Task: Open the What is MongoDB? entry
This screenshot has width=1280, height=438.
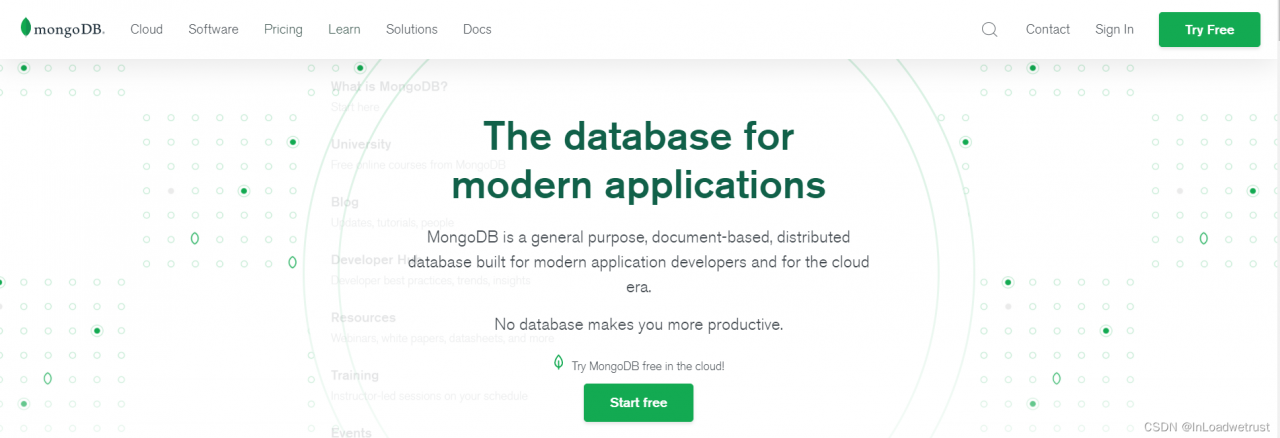Action: 389,86
